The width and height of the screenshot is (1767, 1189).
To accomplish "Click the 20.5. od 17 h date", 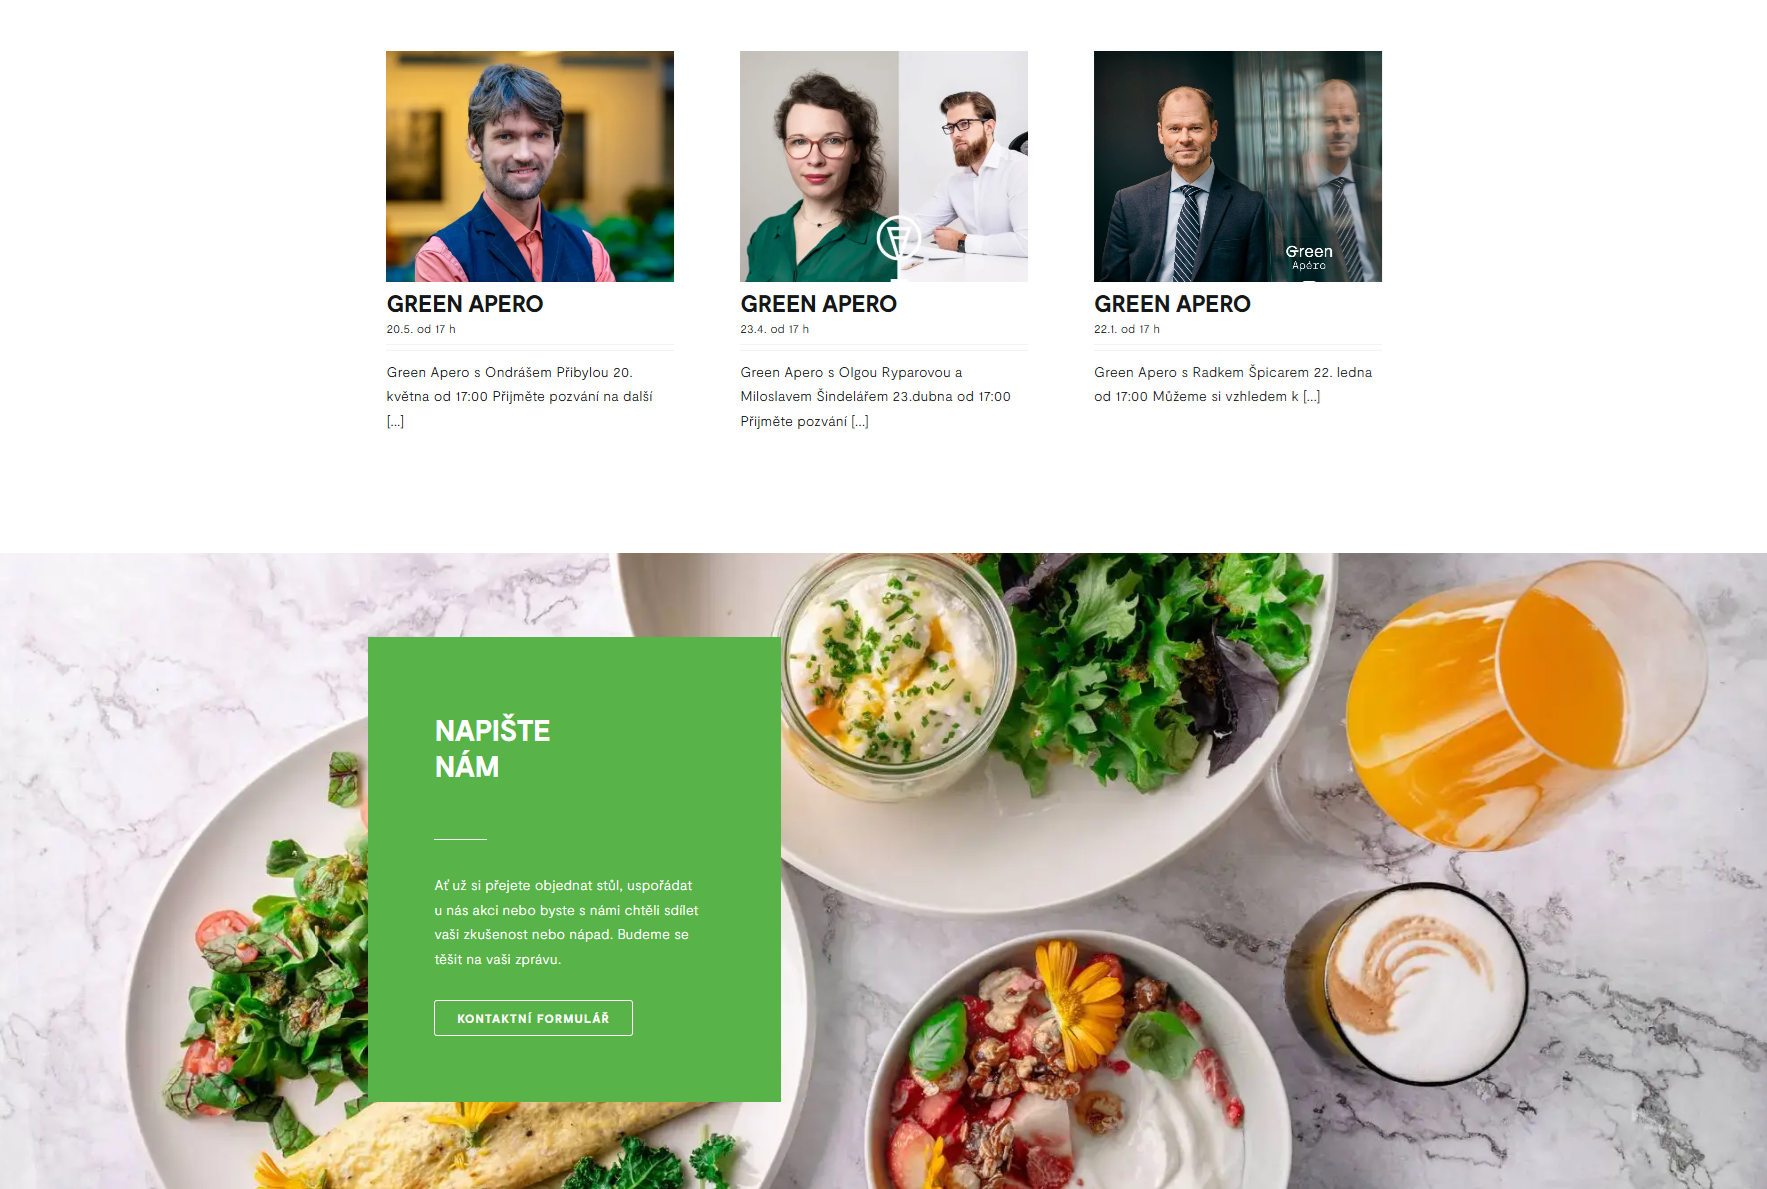I will 421,329.
